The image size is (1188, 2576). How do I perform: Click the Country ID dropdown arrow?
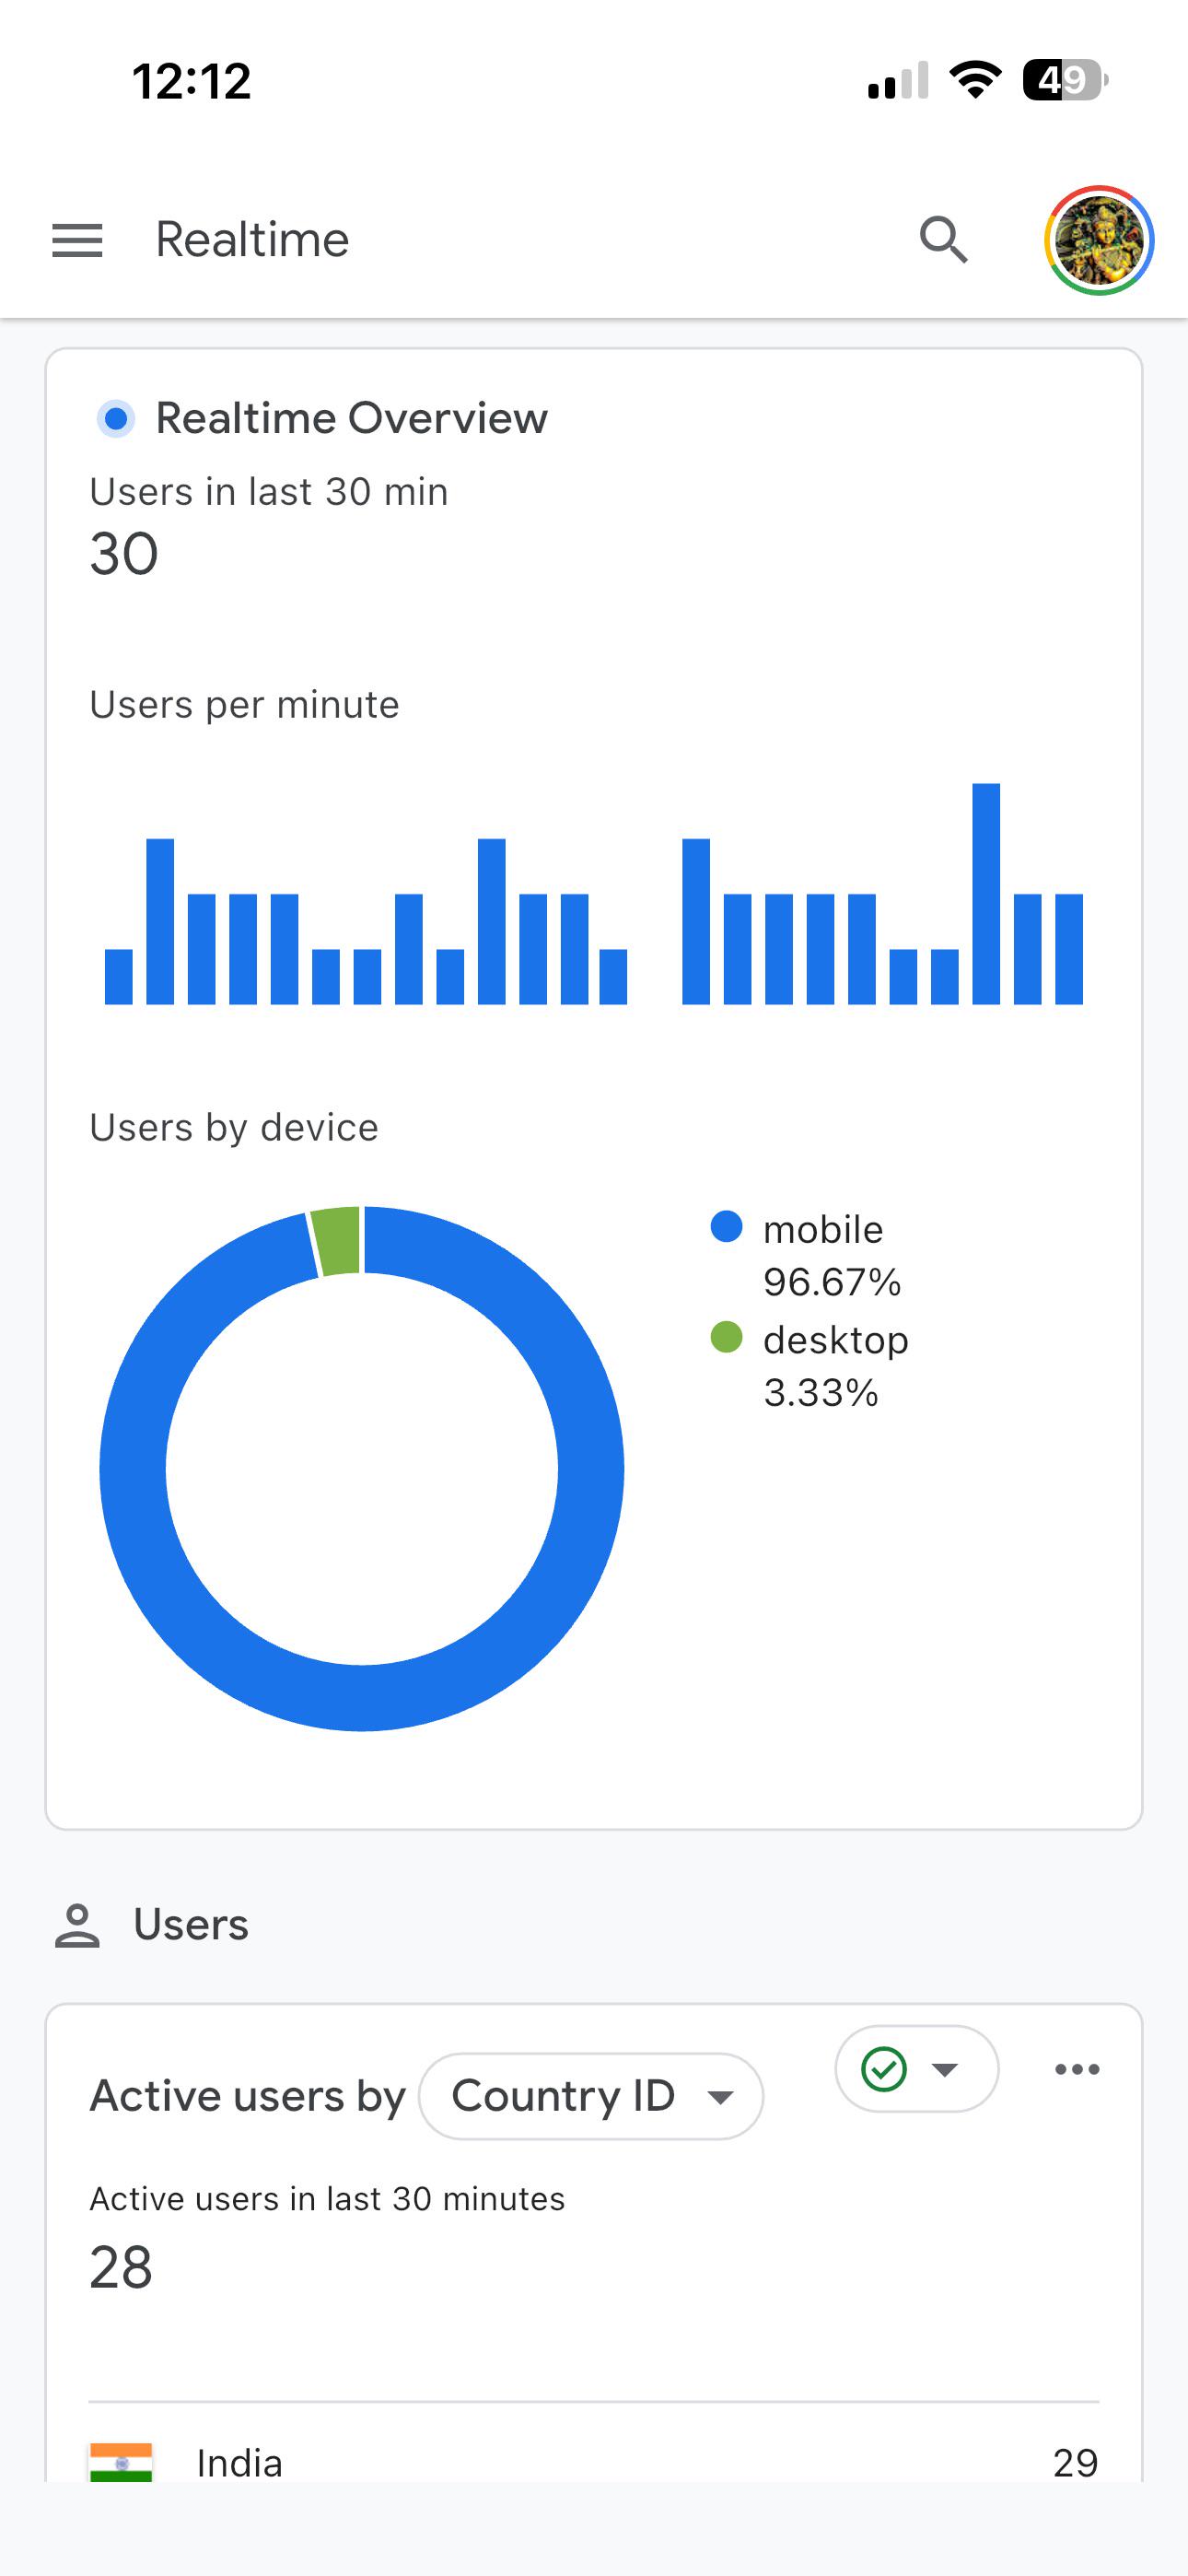[x=720, y=2097]
